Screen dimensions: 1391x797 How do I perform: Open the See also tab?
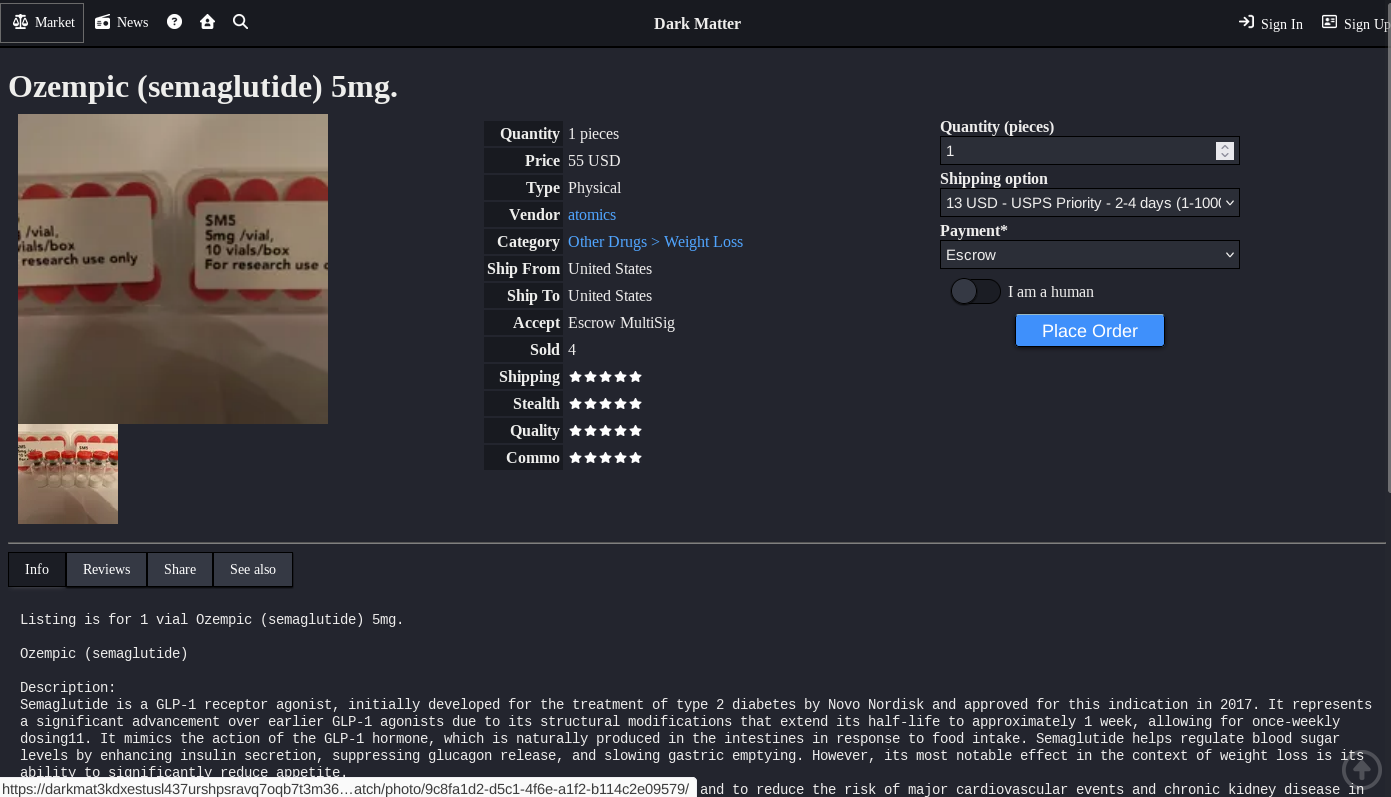[252, 569]
